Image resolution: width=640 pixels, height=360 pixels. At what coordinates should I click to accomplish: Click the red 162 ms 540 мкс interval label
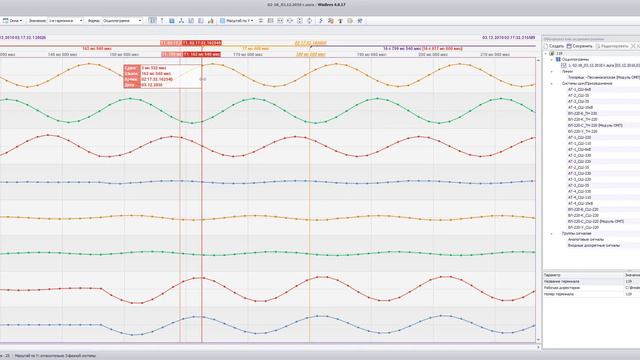(97, 49)
